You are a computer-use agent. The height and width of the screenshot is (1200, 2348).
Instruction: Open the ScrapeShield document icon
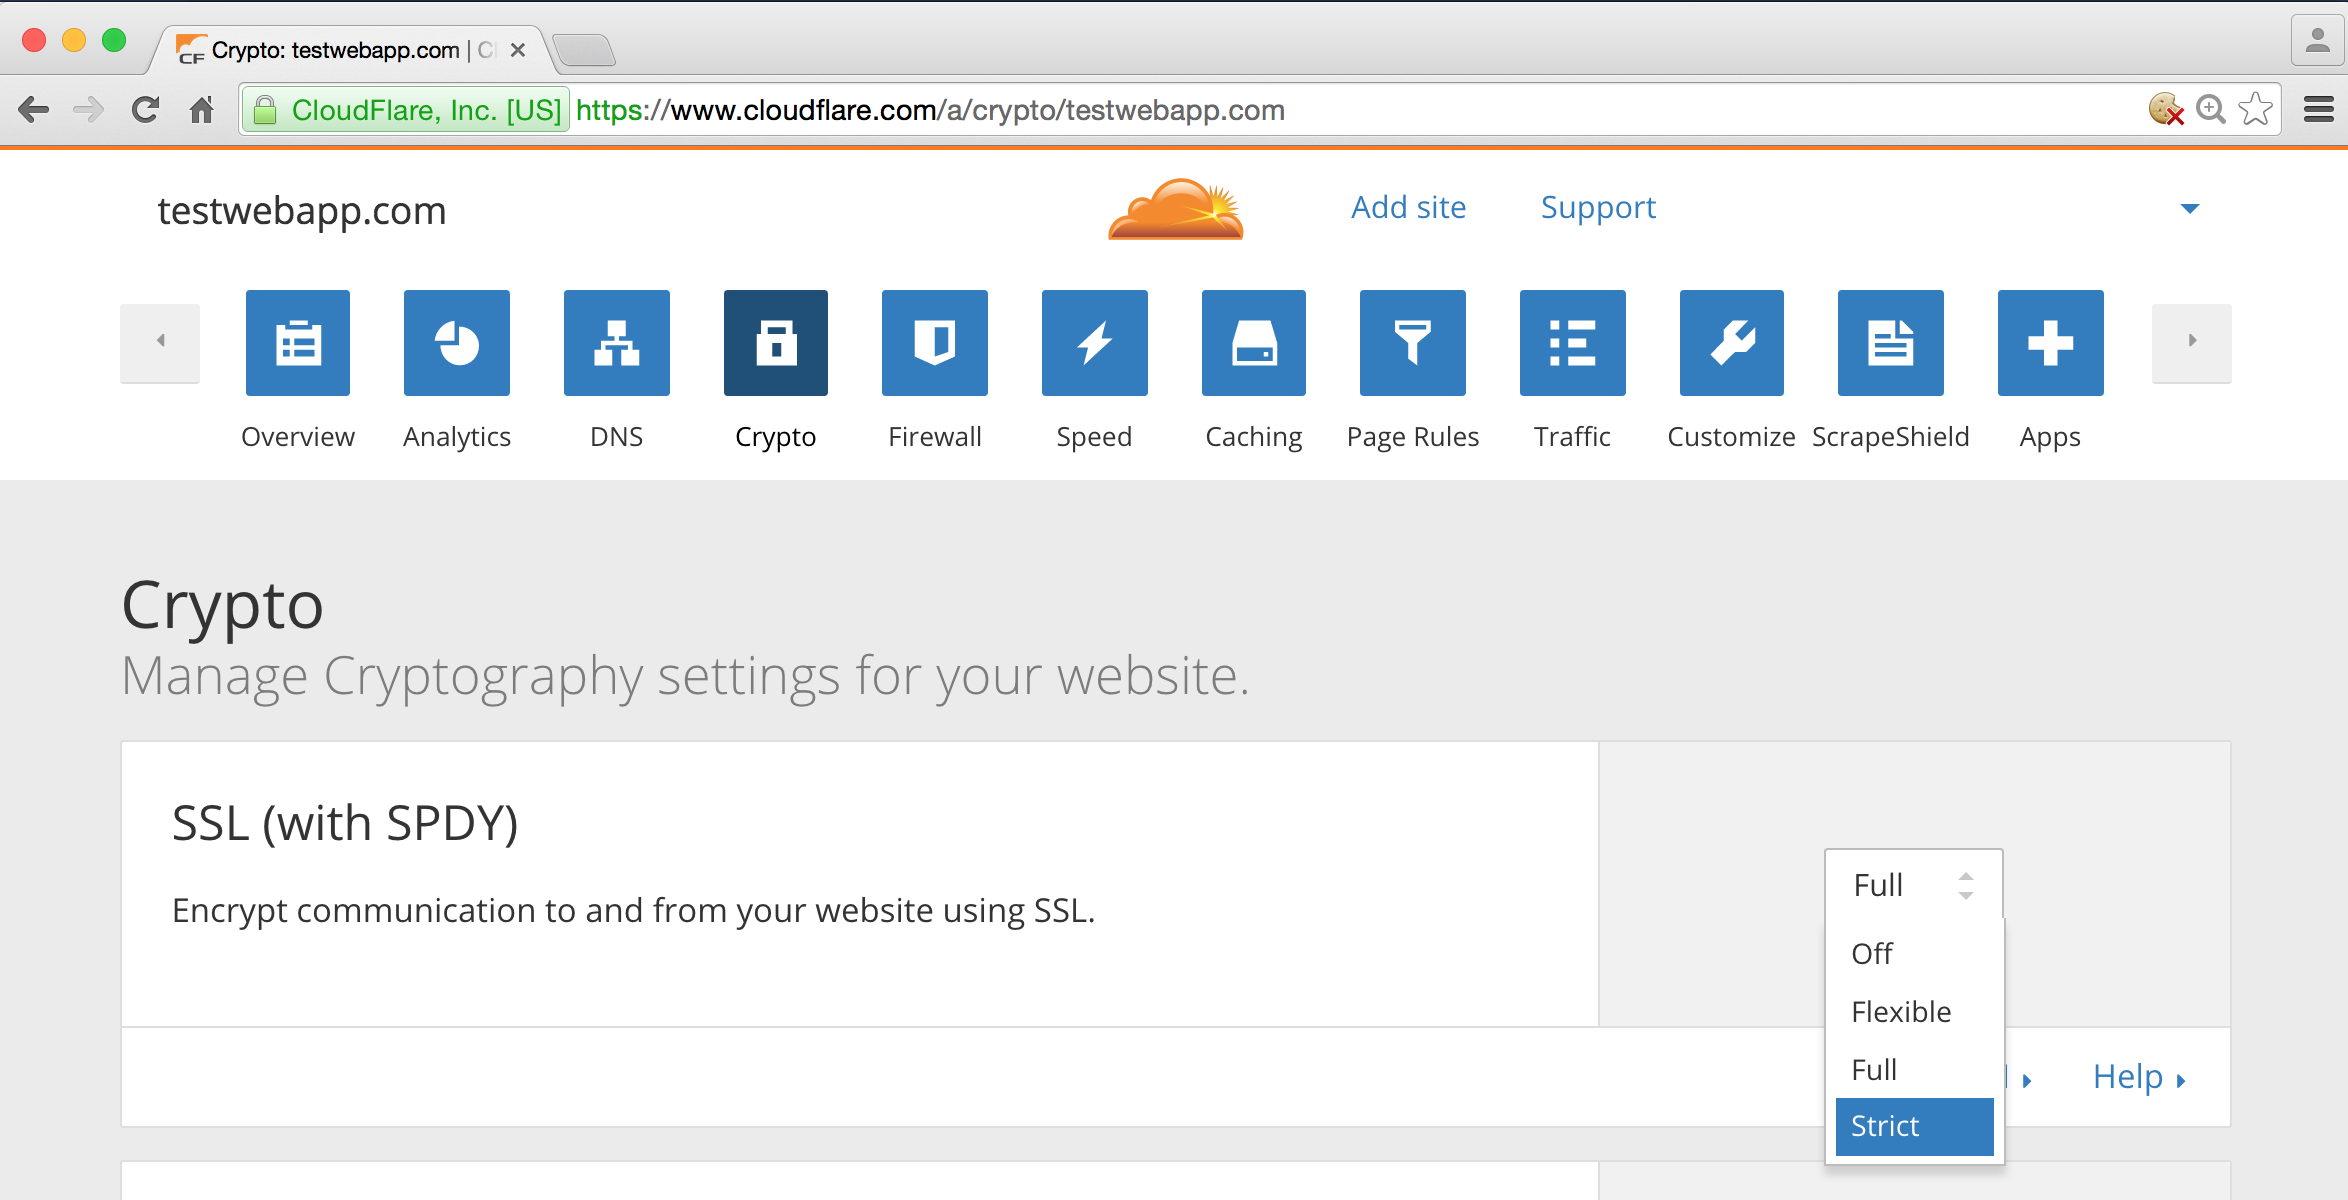click(1890, 343)
